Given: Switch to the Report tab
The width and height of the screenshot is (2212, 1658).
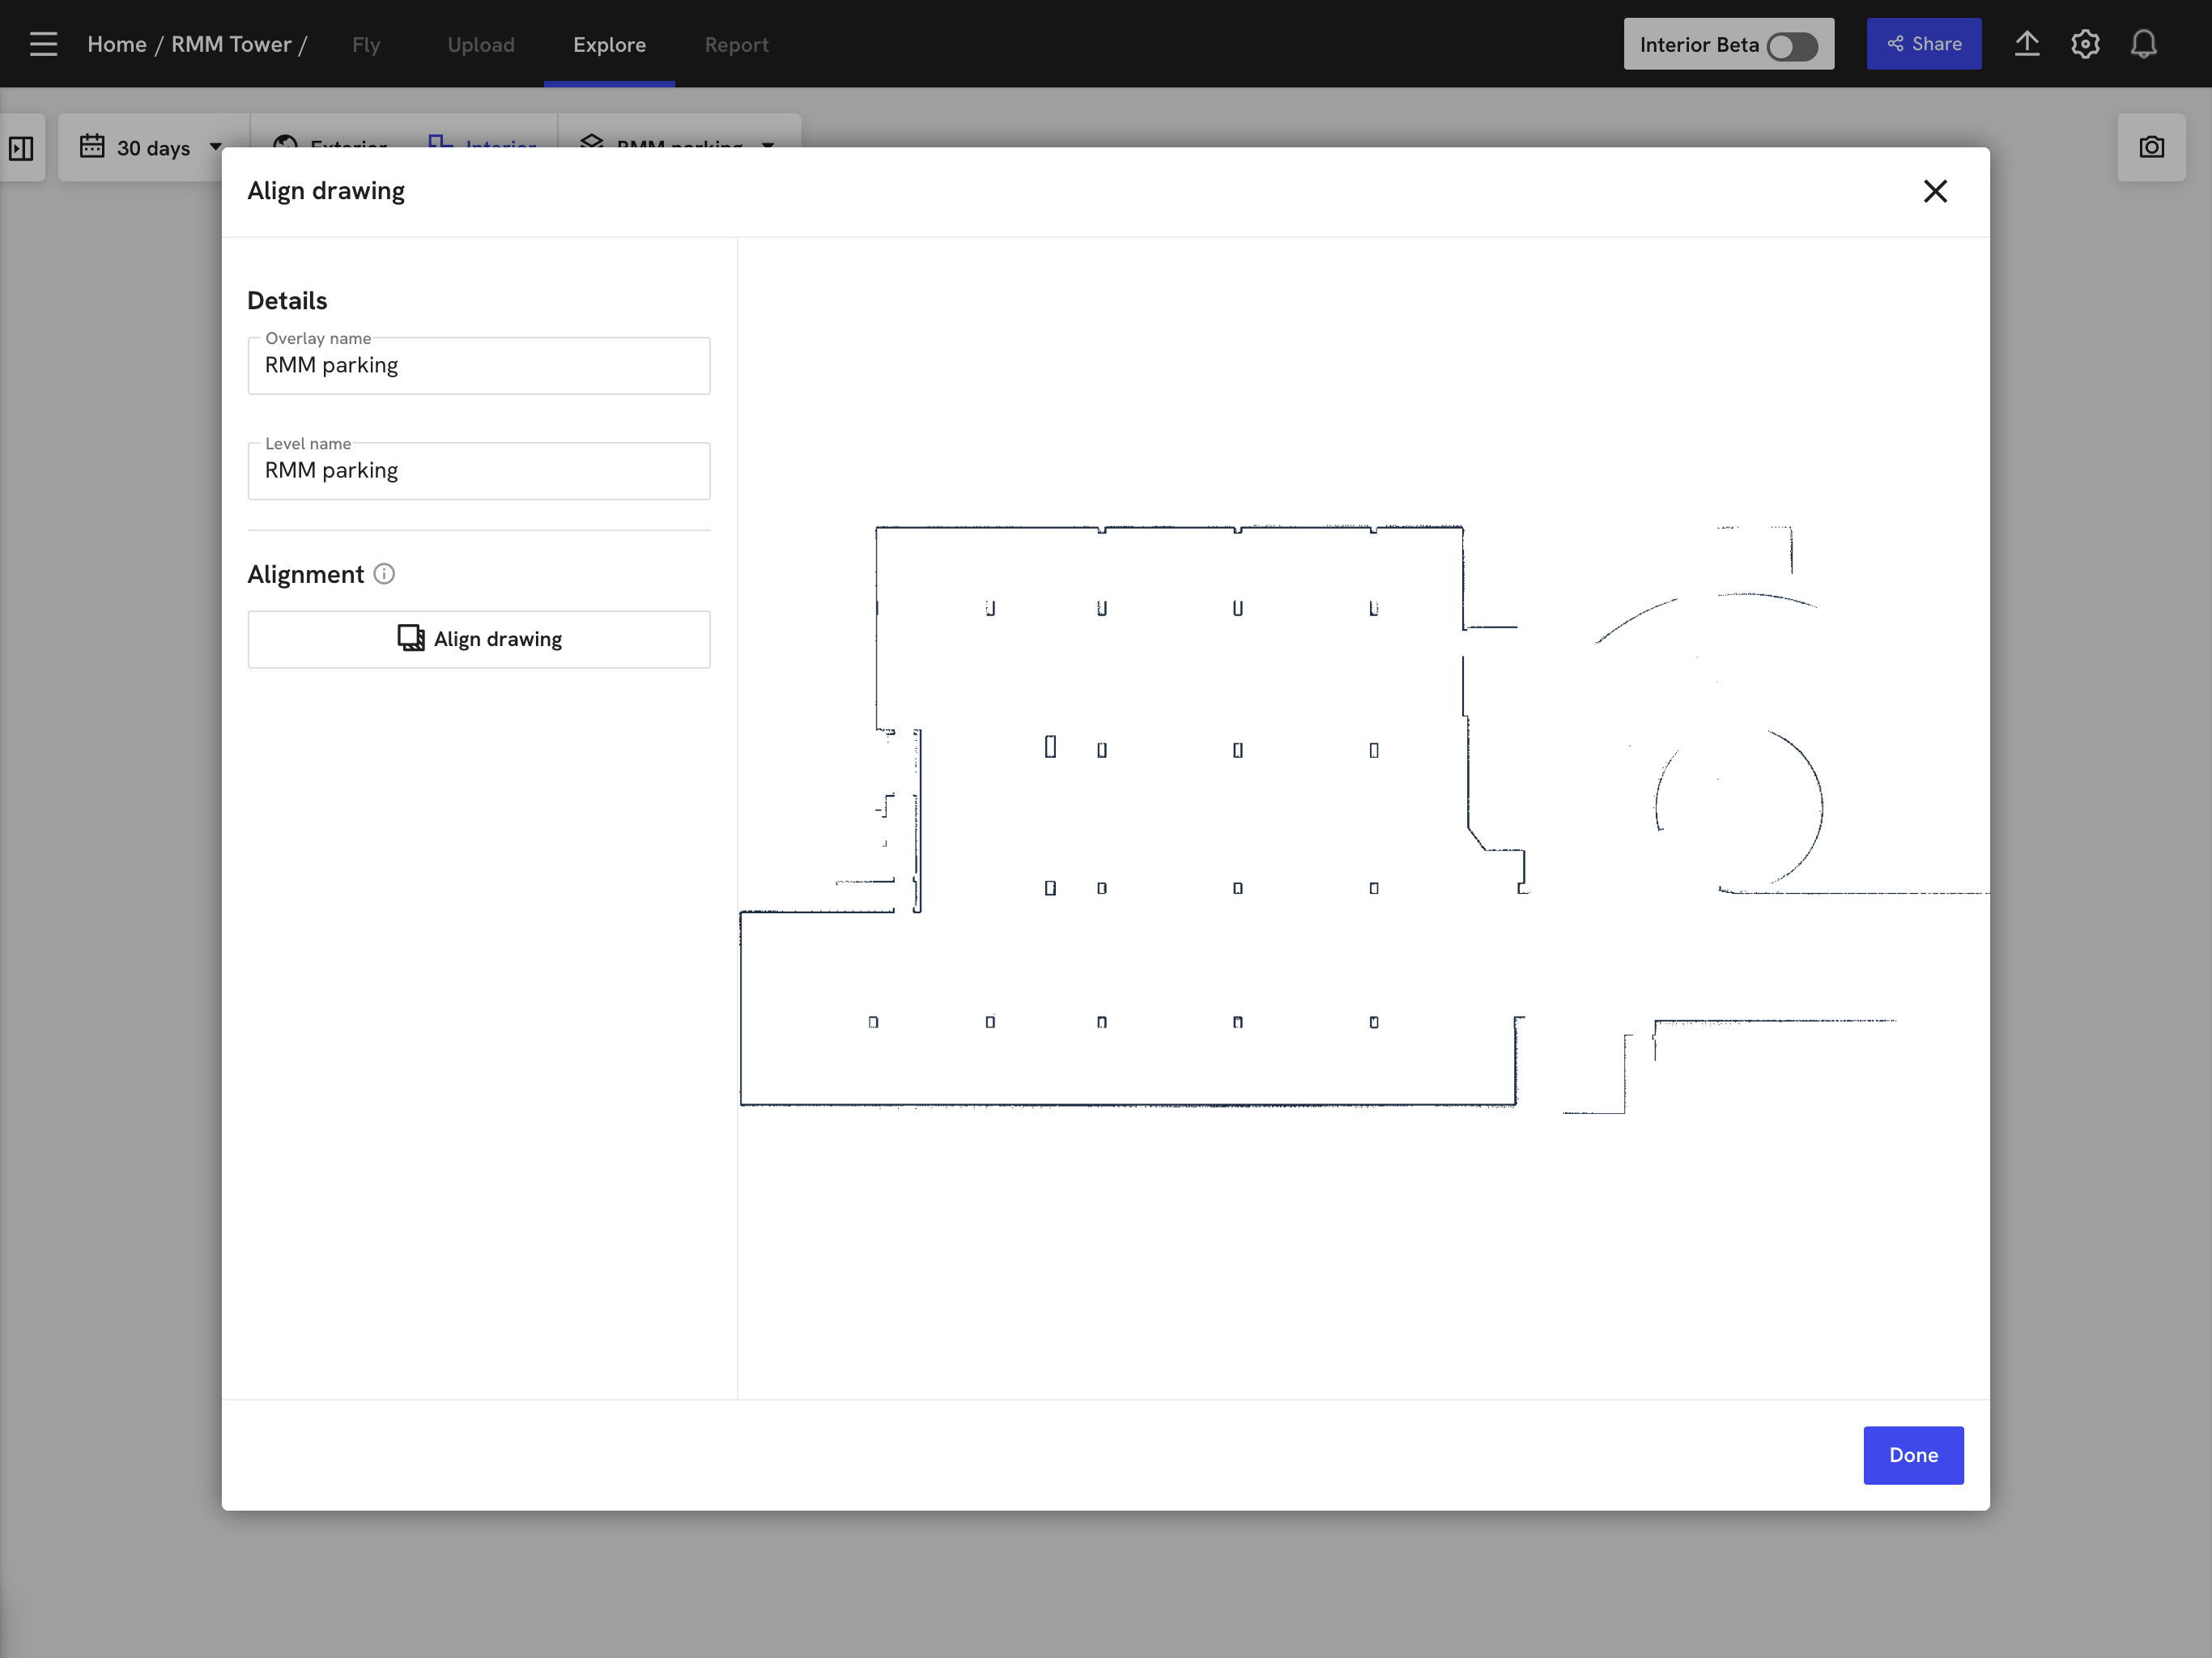Looking at the screenshot, I should (x=737, y=44).
